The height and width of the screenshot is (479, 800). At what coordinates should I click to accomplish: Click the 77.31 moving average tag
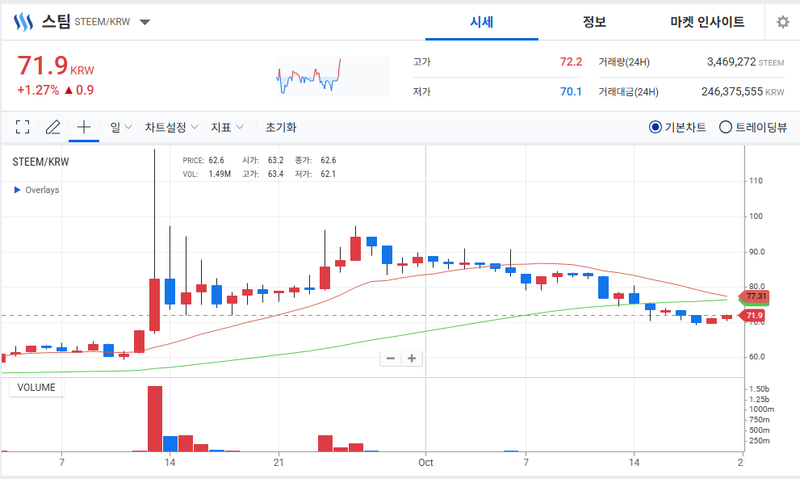click(754, 296)
